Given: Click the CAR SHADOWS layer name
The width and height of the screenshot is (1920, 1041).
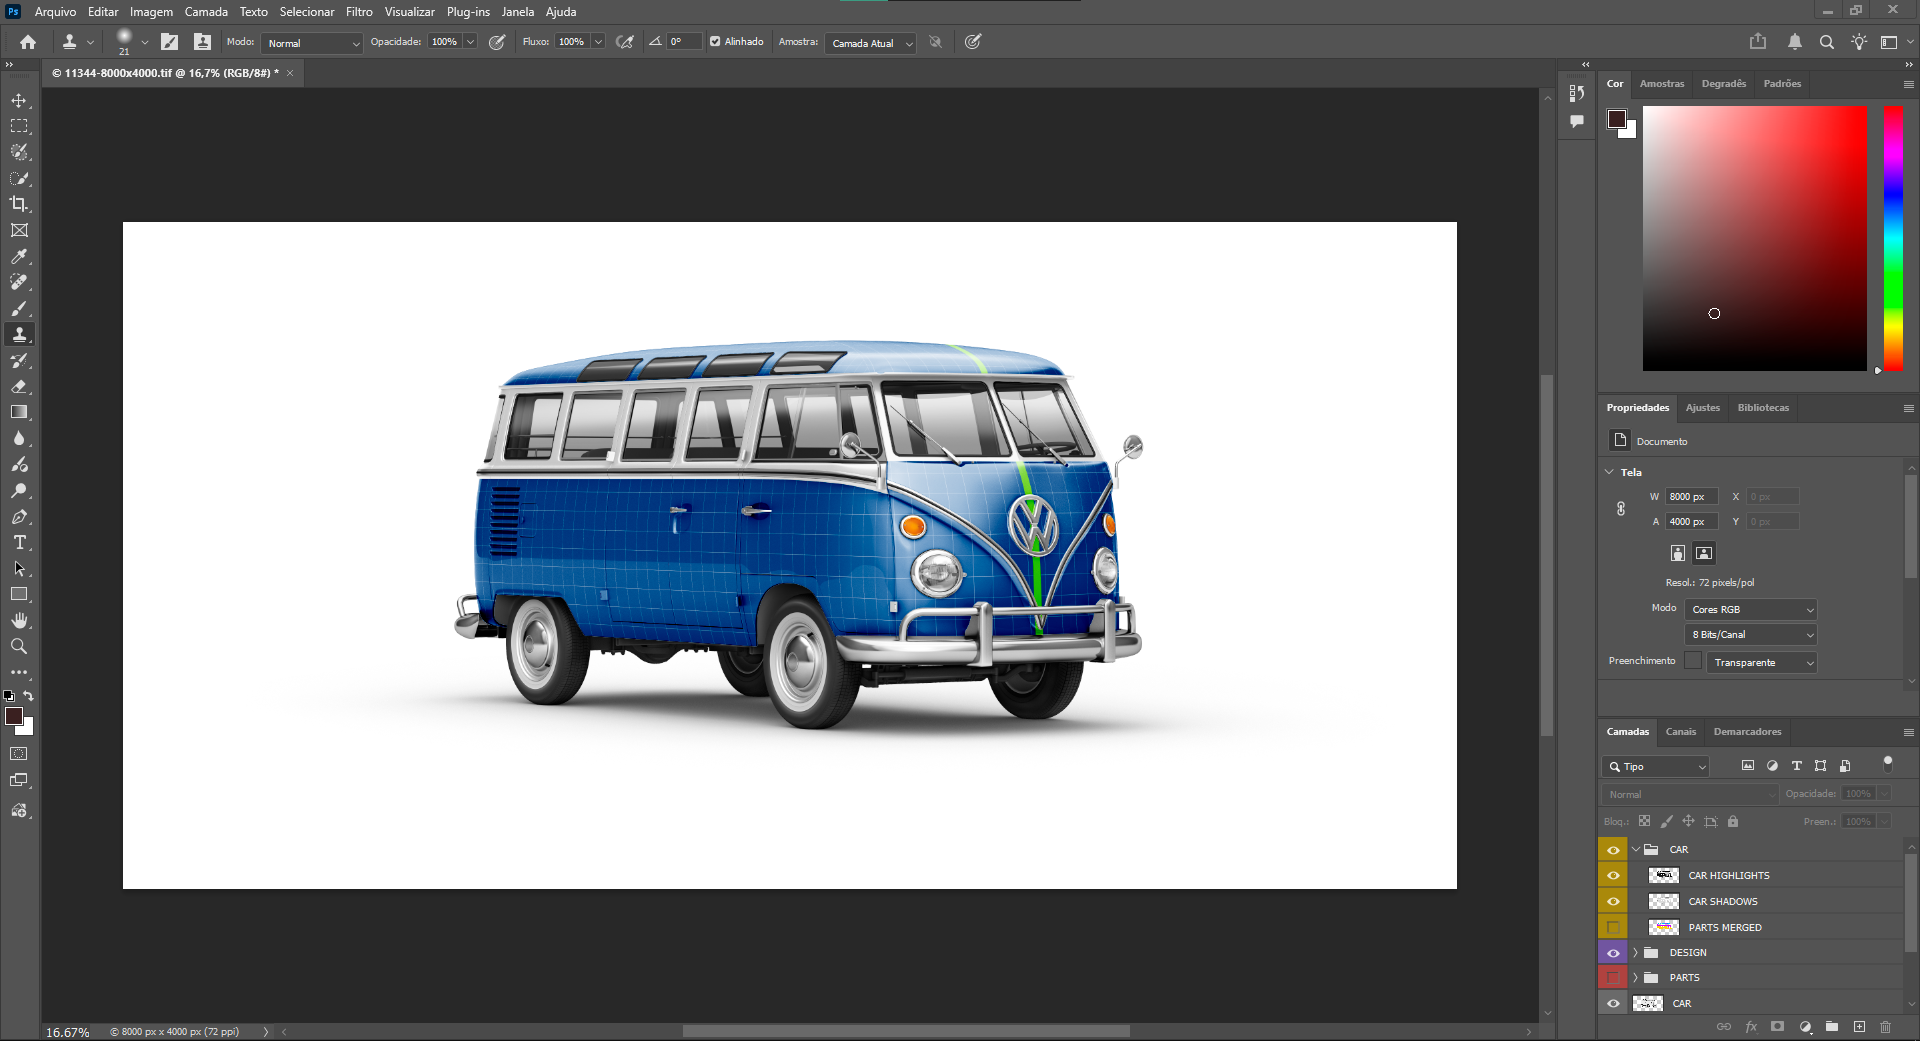Looking at the screenshot, I should [1722, 902].
